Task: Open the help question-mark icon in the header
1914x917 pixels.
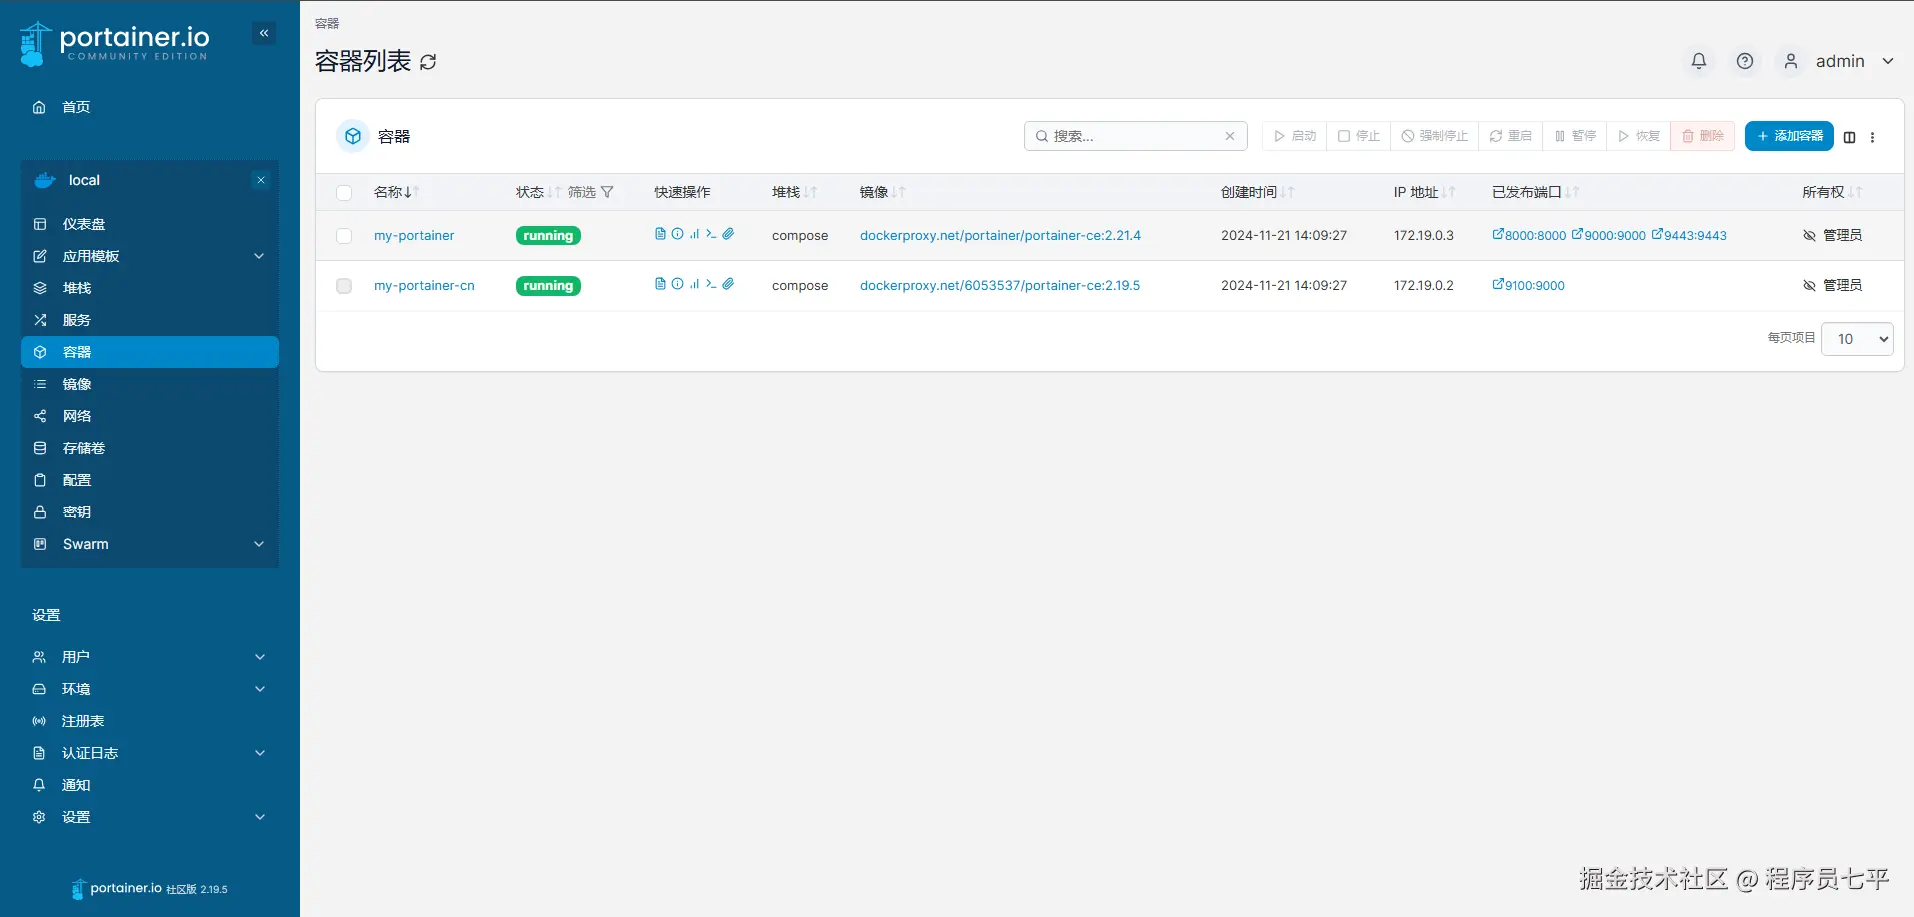Action: click(1745, 61)
